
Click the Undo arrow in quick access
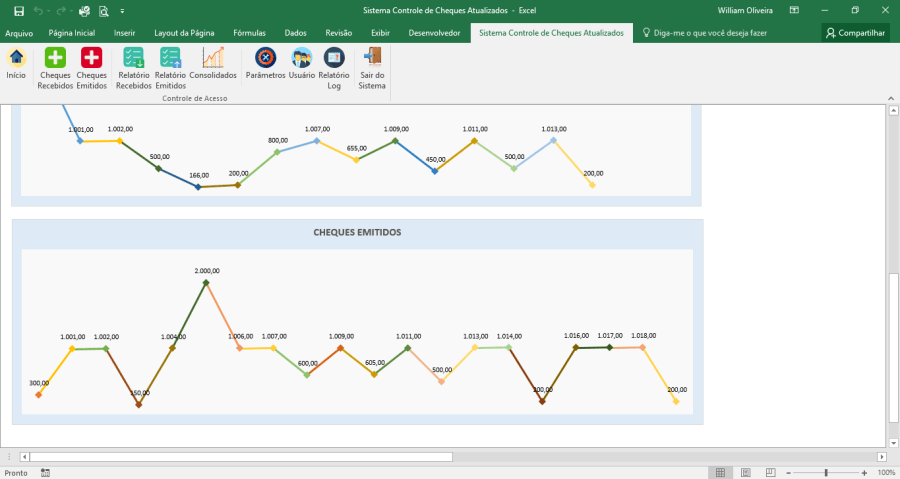[x=38, y=11]
